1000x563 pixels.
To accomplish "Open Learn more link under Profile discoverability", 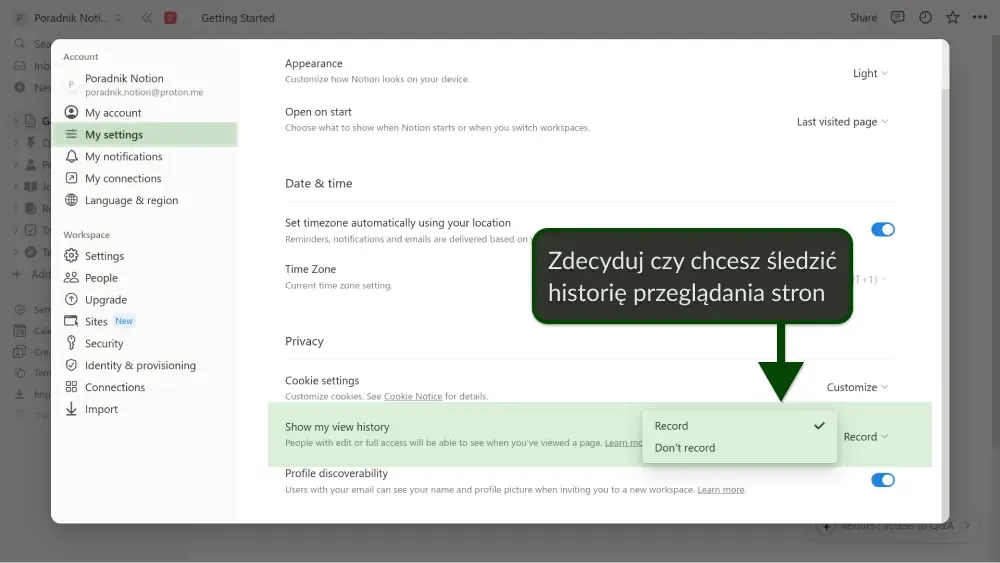I will pos(721,490).
